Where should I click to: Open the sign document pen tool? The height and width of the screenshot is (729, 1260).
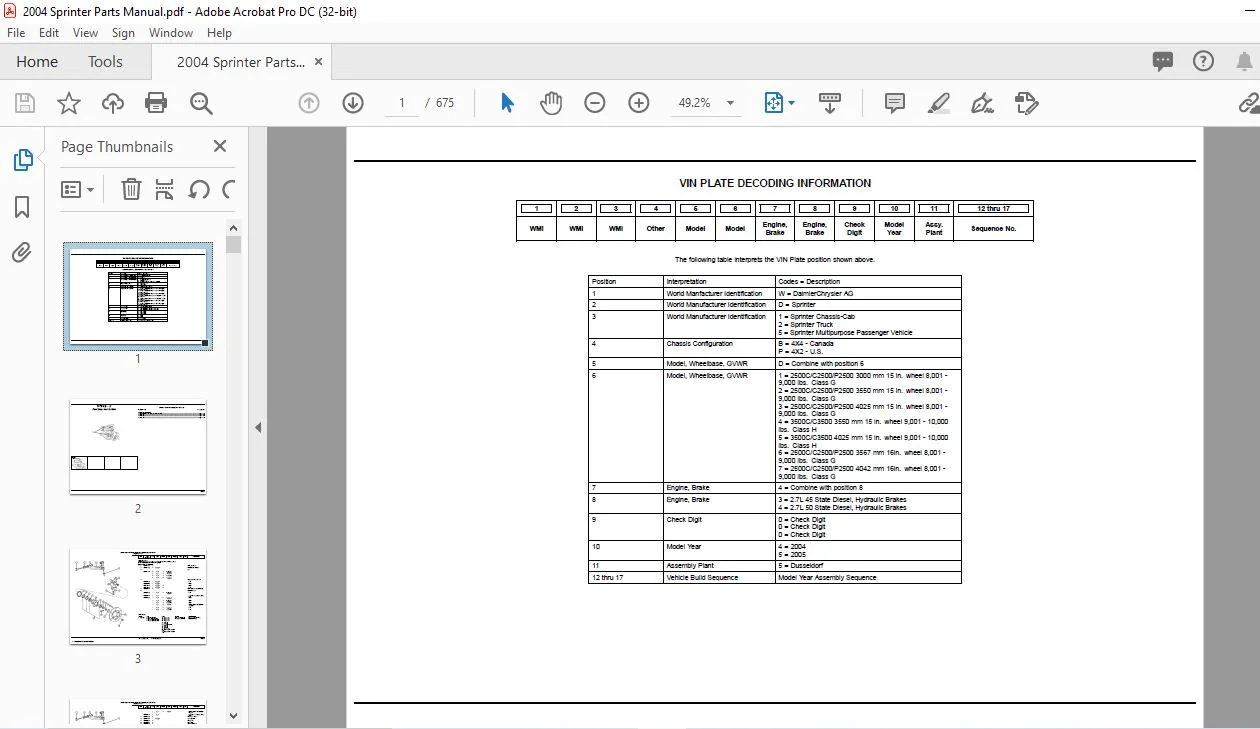982,103
